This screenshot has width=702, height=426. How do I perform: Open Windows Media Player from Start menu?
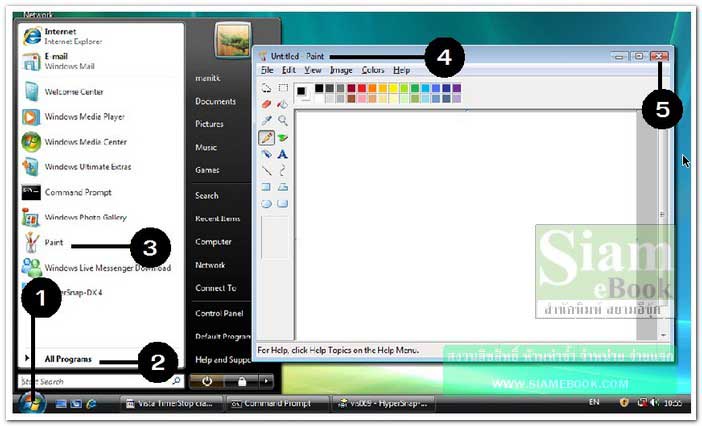74,117
